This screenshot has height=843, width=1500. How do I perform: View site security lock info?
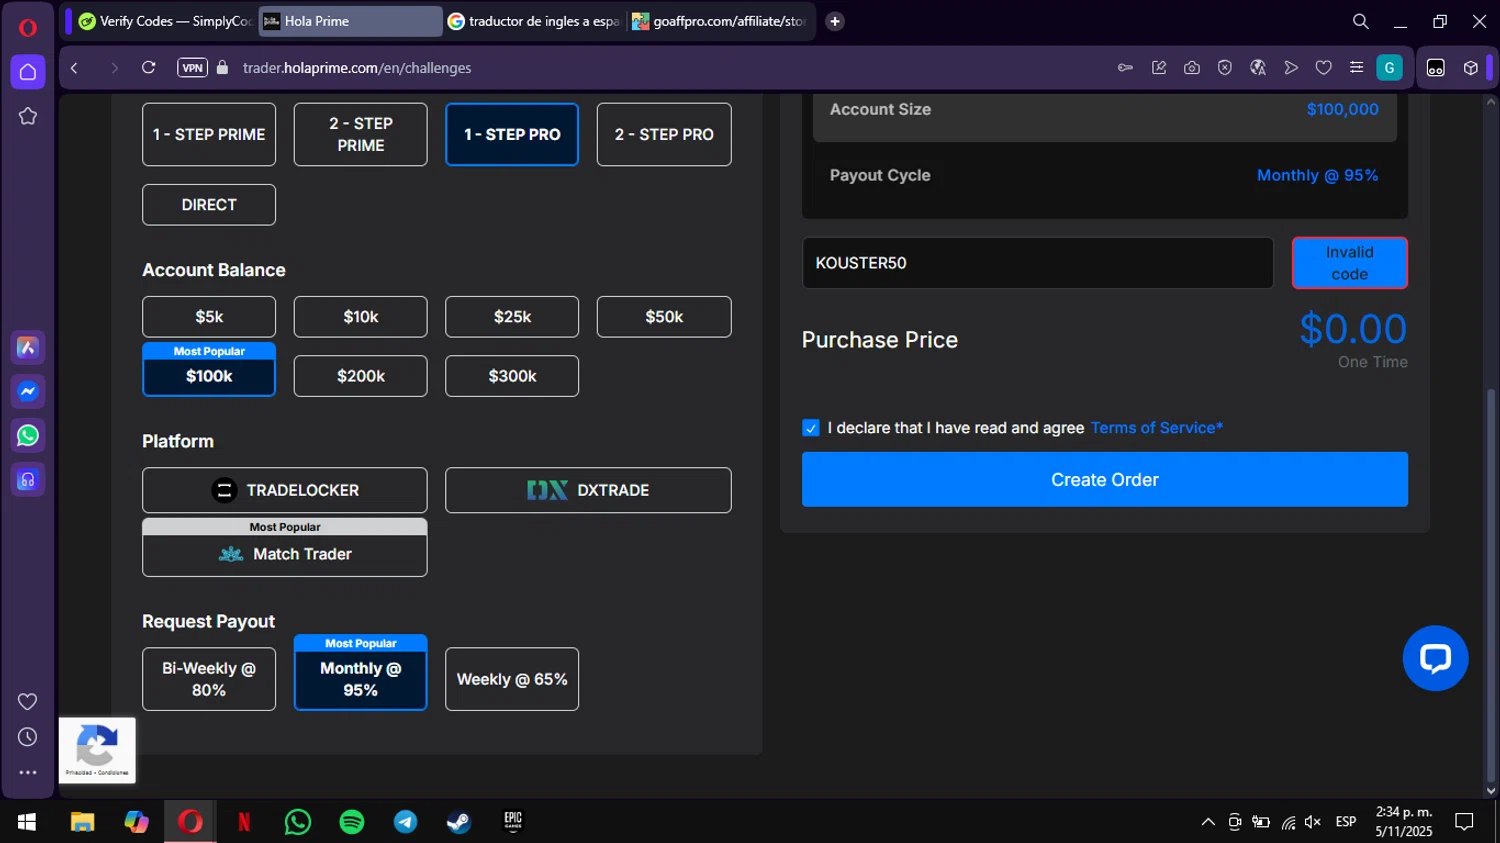(x=223, y=68)
